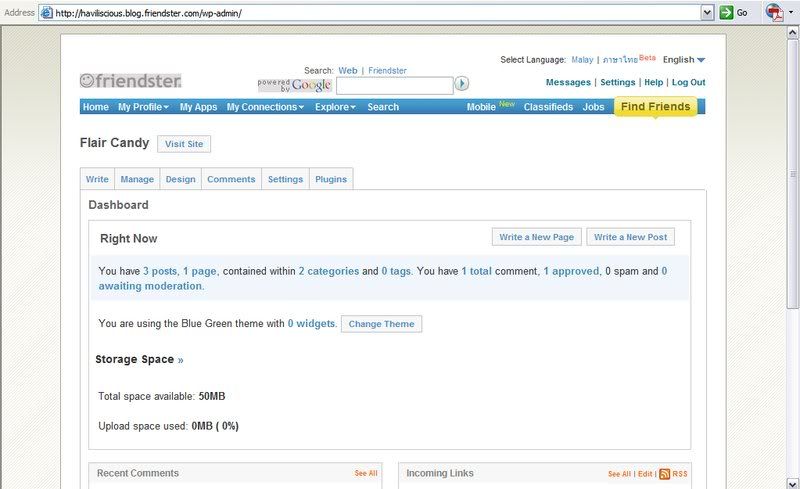This screenshot has width=800, height=489.
Task: Click the Flair Candy blog title
Action: tap(114, 143)
